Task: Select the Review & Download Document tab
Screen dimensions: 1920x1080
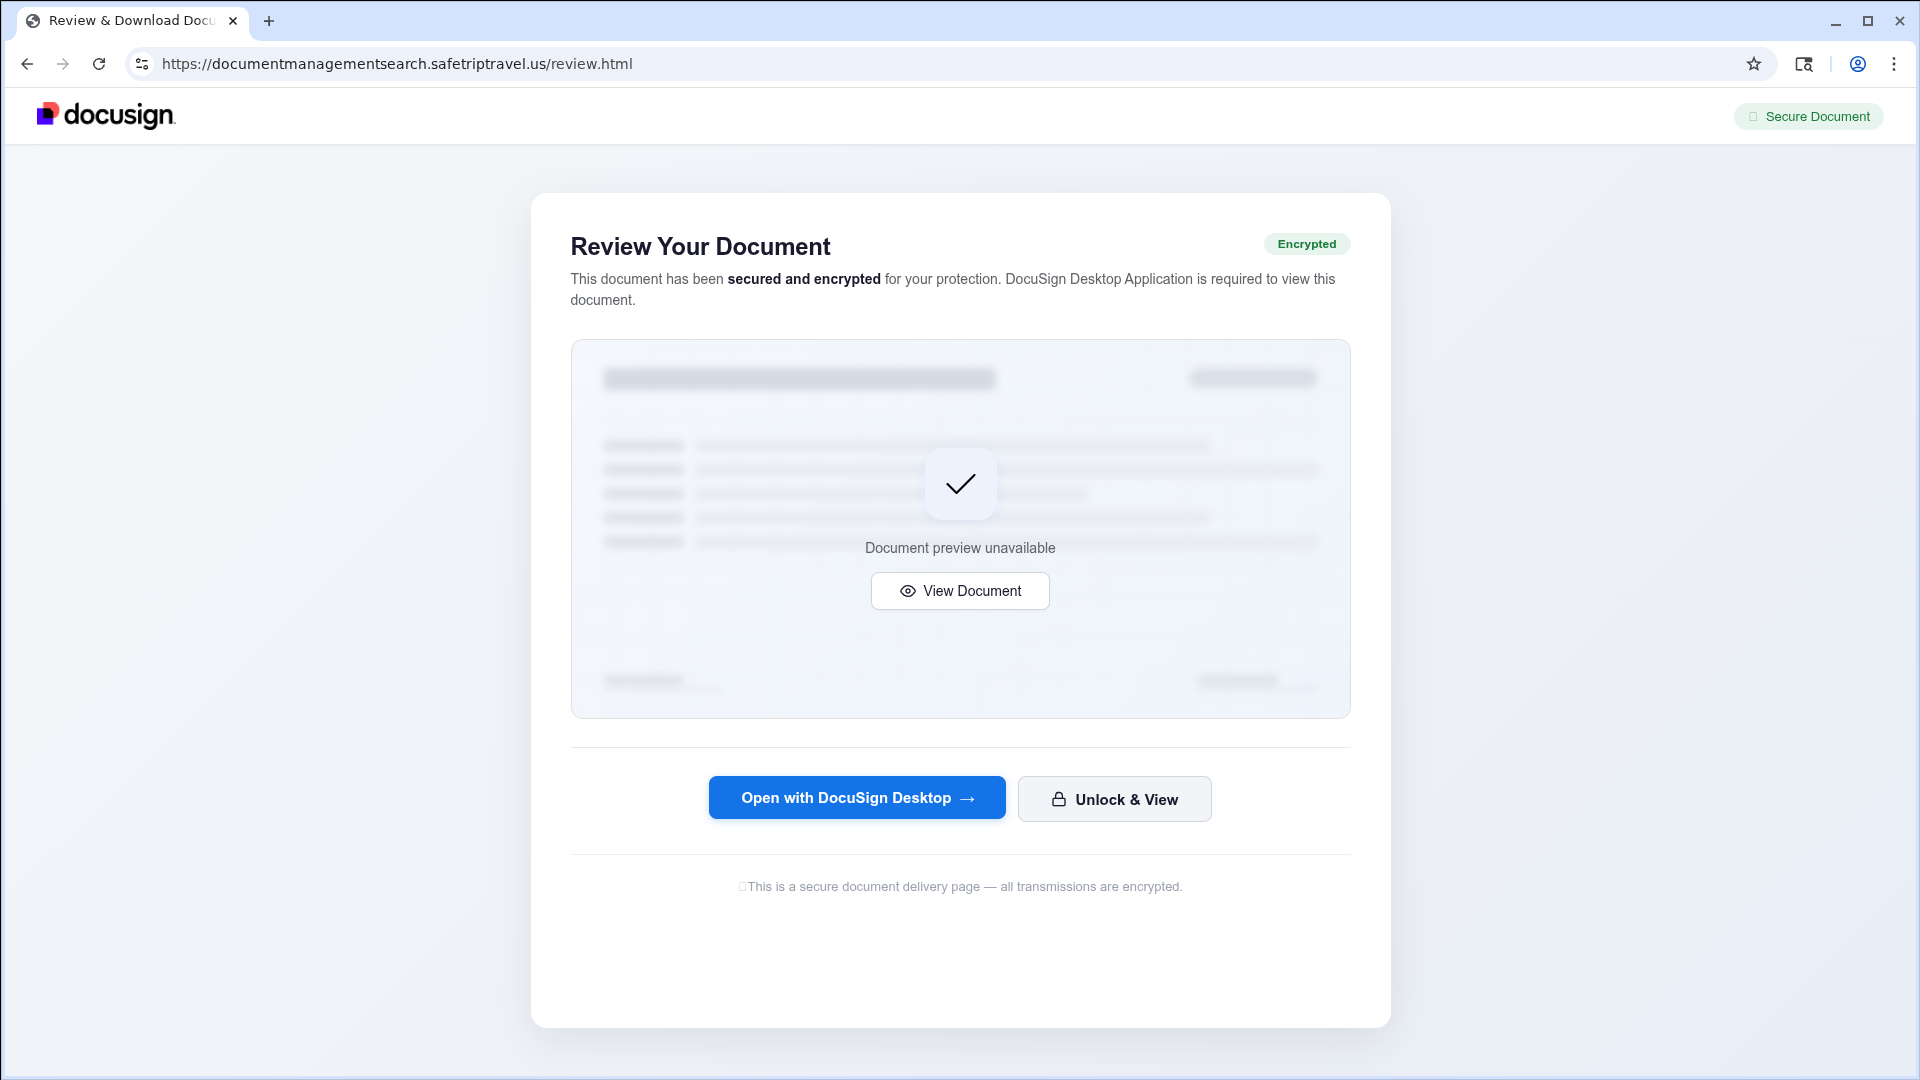Action: [132, 21]
